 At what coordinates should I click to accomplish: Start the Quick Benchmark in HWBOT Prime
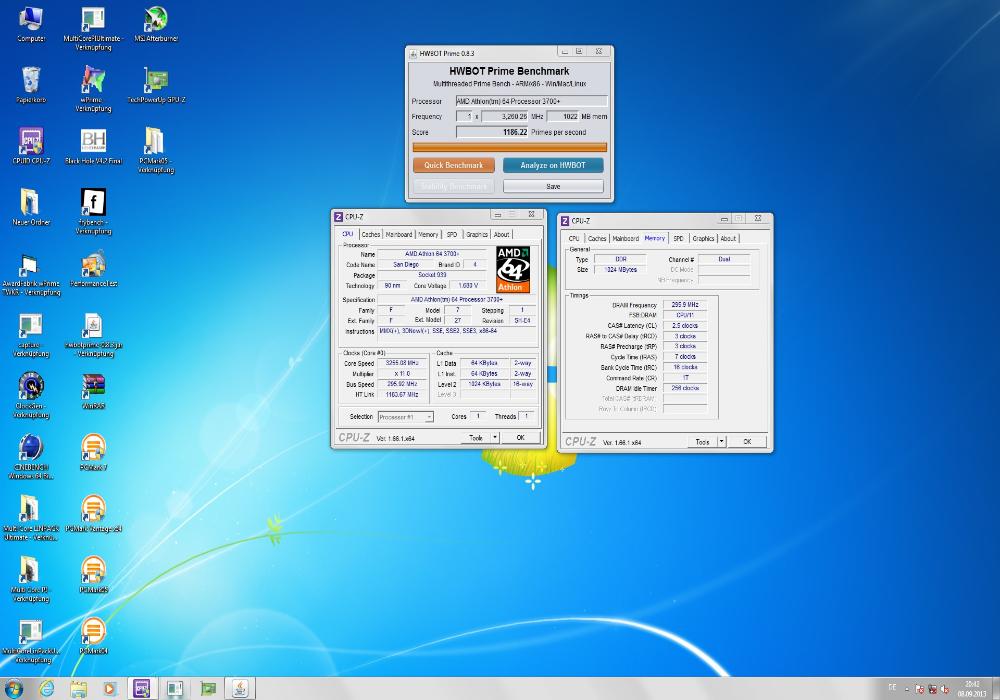click(453, 165)
